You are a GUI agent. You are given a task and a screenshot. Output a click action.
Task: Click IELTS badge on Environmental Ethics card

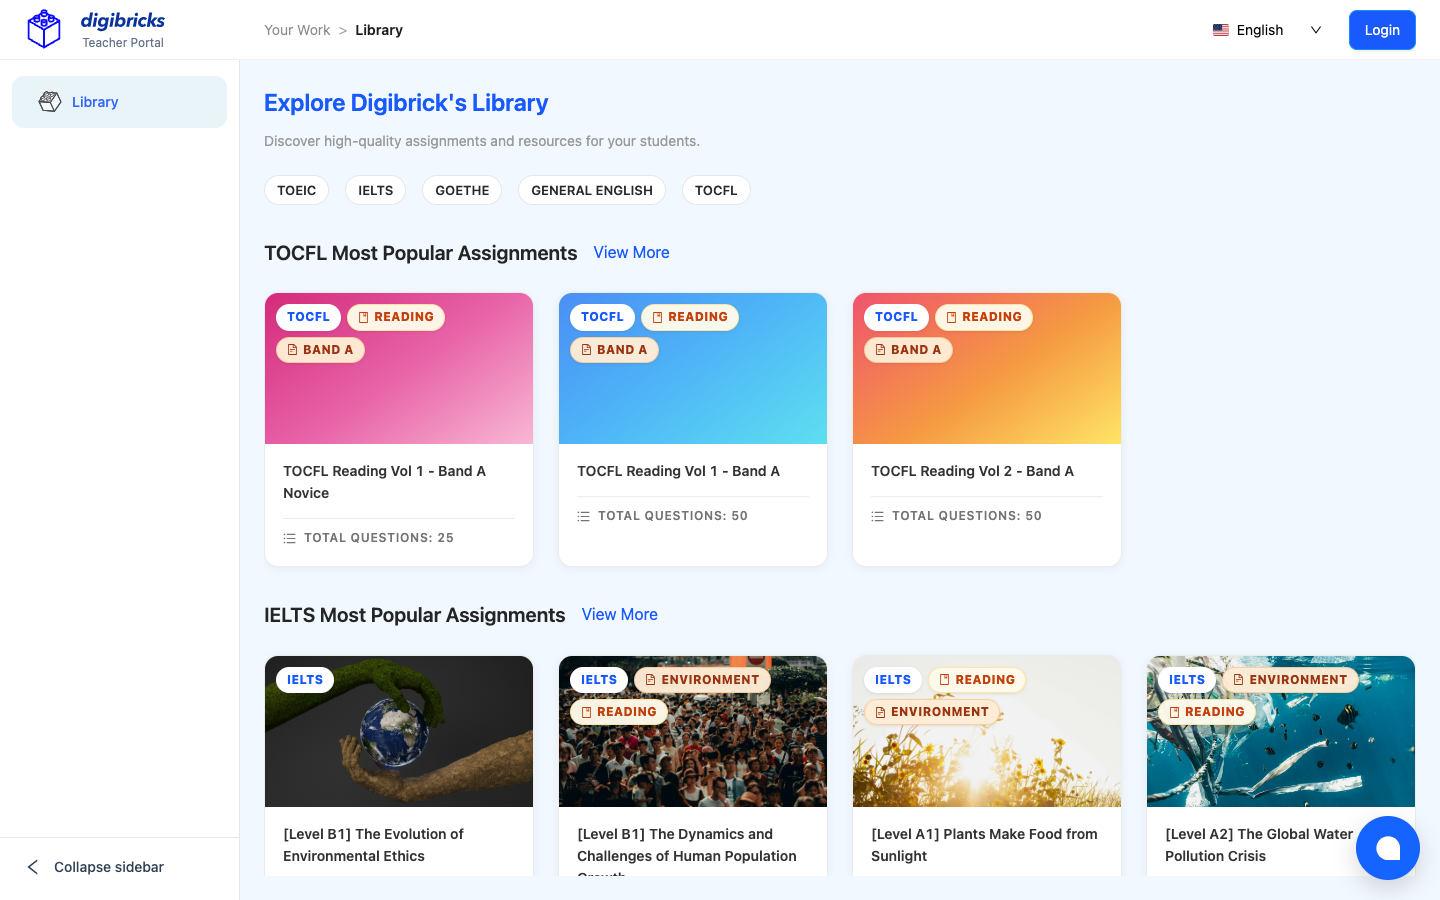point(305,680)
